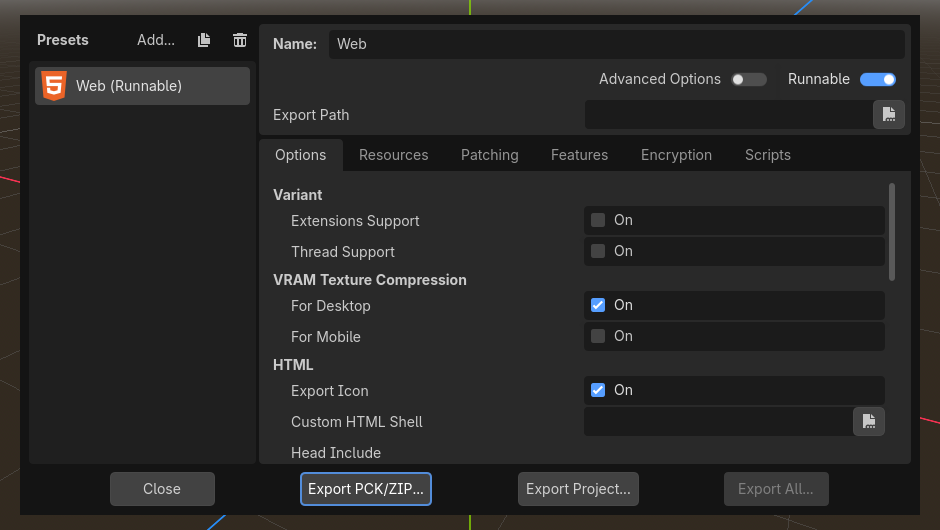This screenshot has width=940, height=530.
Task: Click the Extensions Support label
Action: click(x=355, y=221)
